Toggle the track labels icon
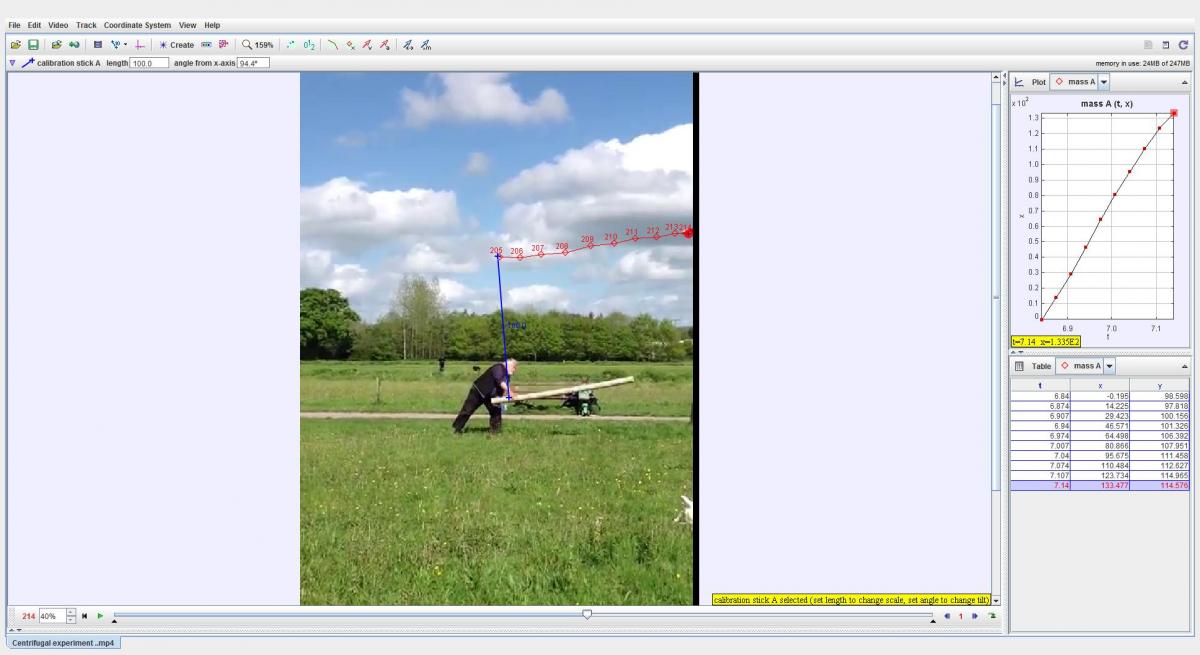 click(x=310, y=45)
